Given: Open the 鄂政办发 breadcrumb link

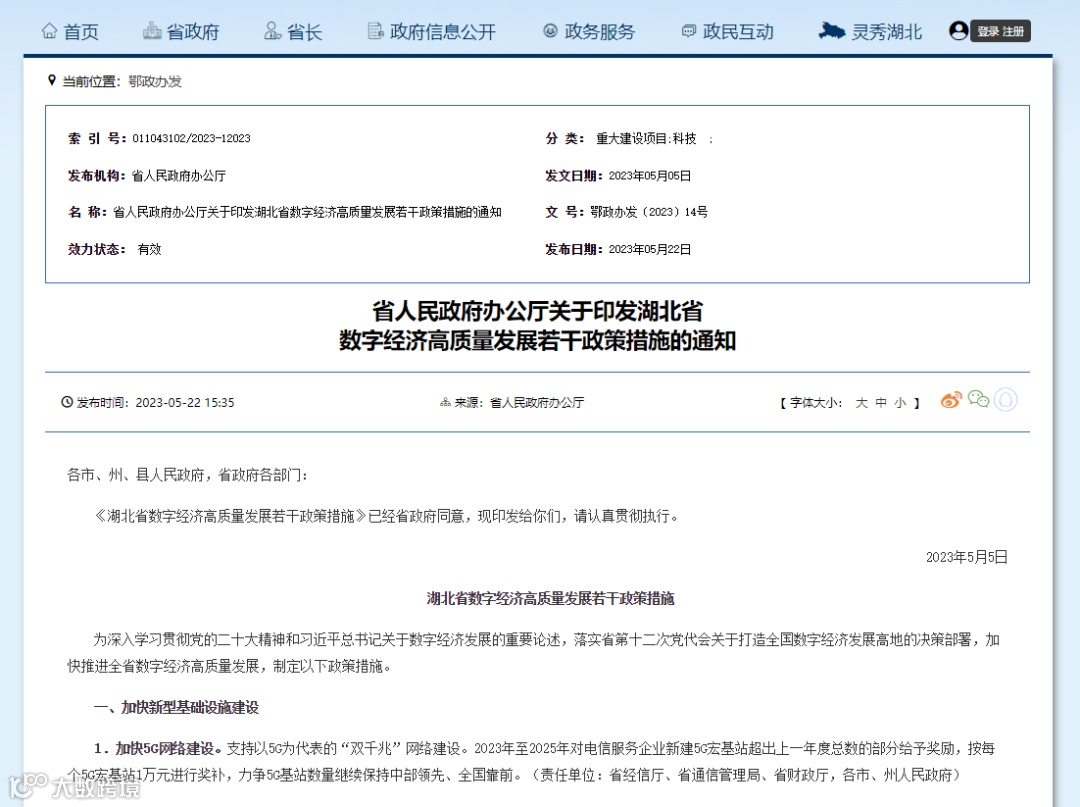Looking at the screenshot, I should [155, 81].
